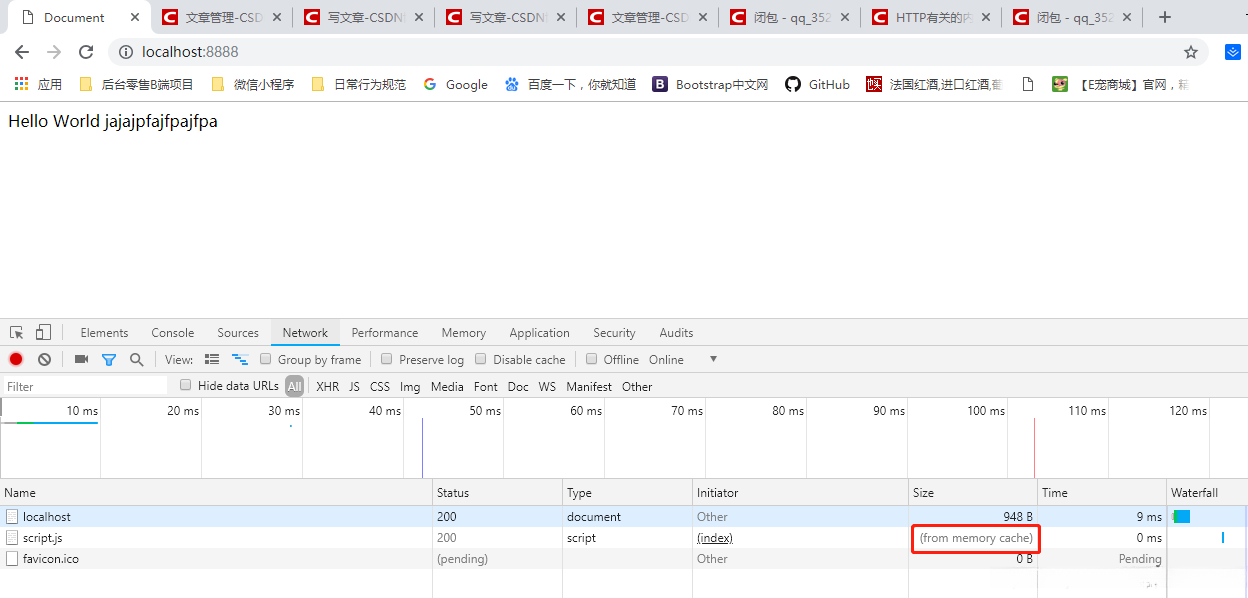Capture screenshots with the camera icon

81,360
